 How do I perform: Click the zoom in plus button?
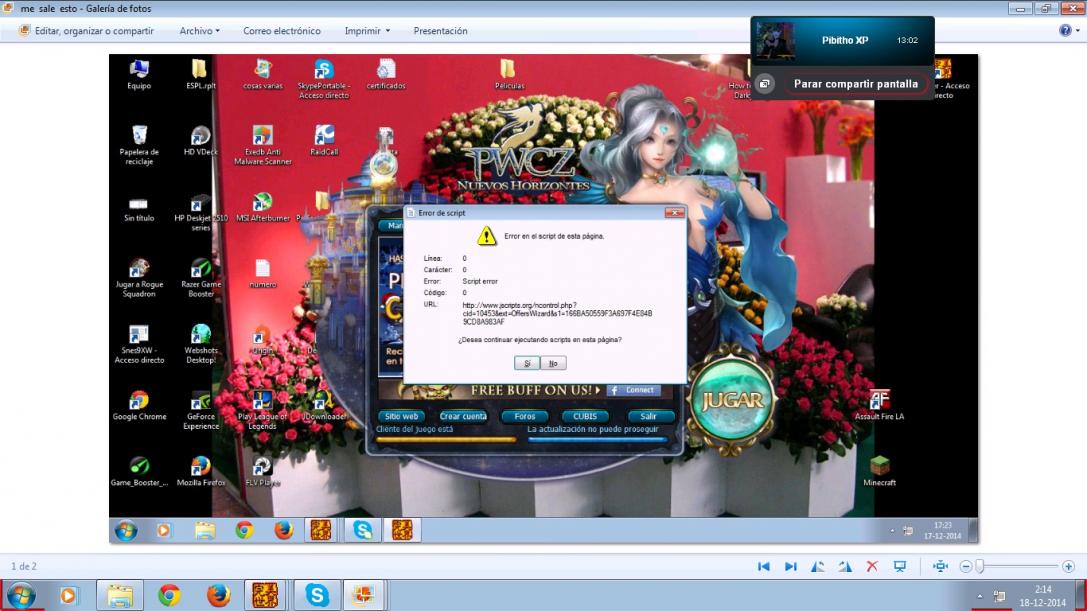1068,567
